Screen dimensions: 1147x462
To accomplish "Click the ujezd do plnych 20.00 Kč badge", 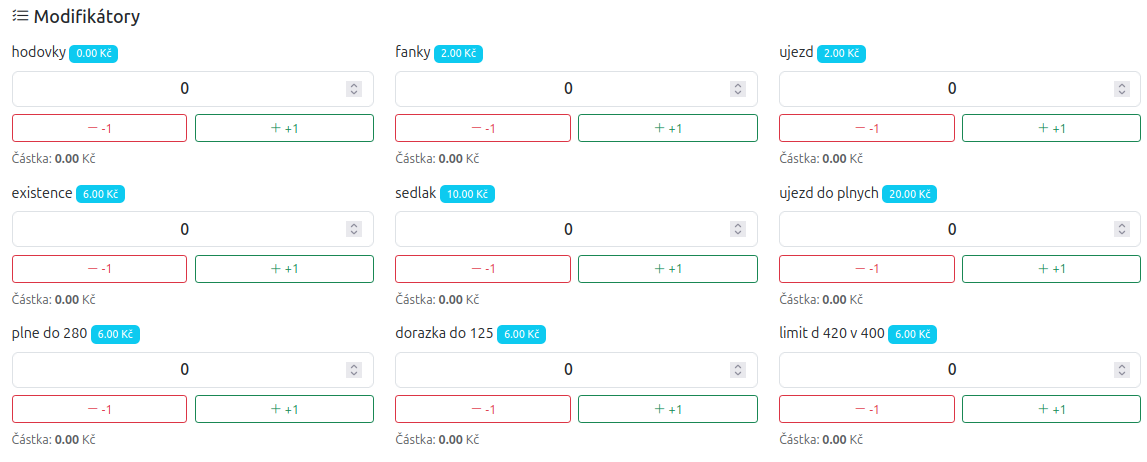I will 910,194.
